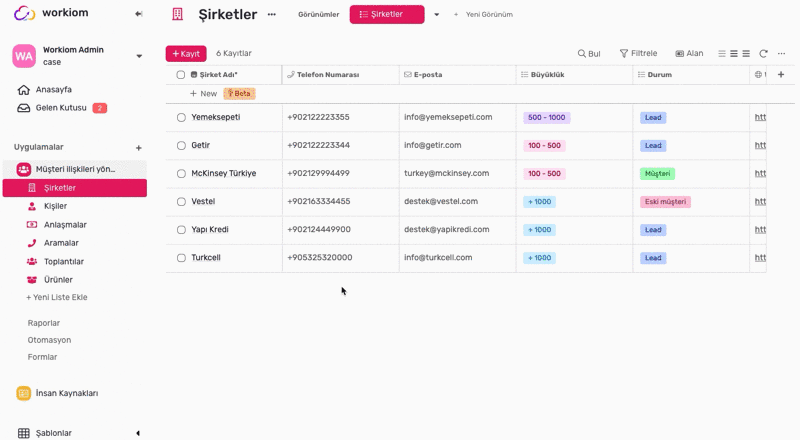Click the McKinsey Türkiye company name
800x440 pixels.
pos(223,174)
